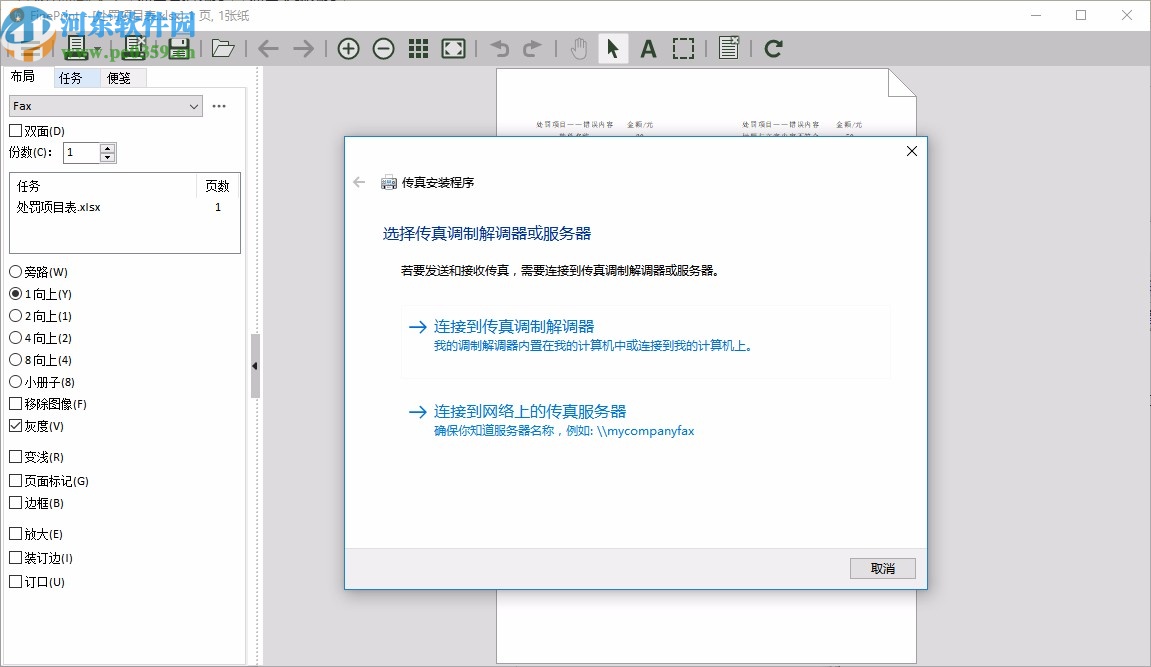Switch to the 任务 tab
This screenshot has width=1151, height=667.
click(x=72, y=77)
